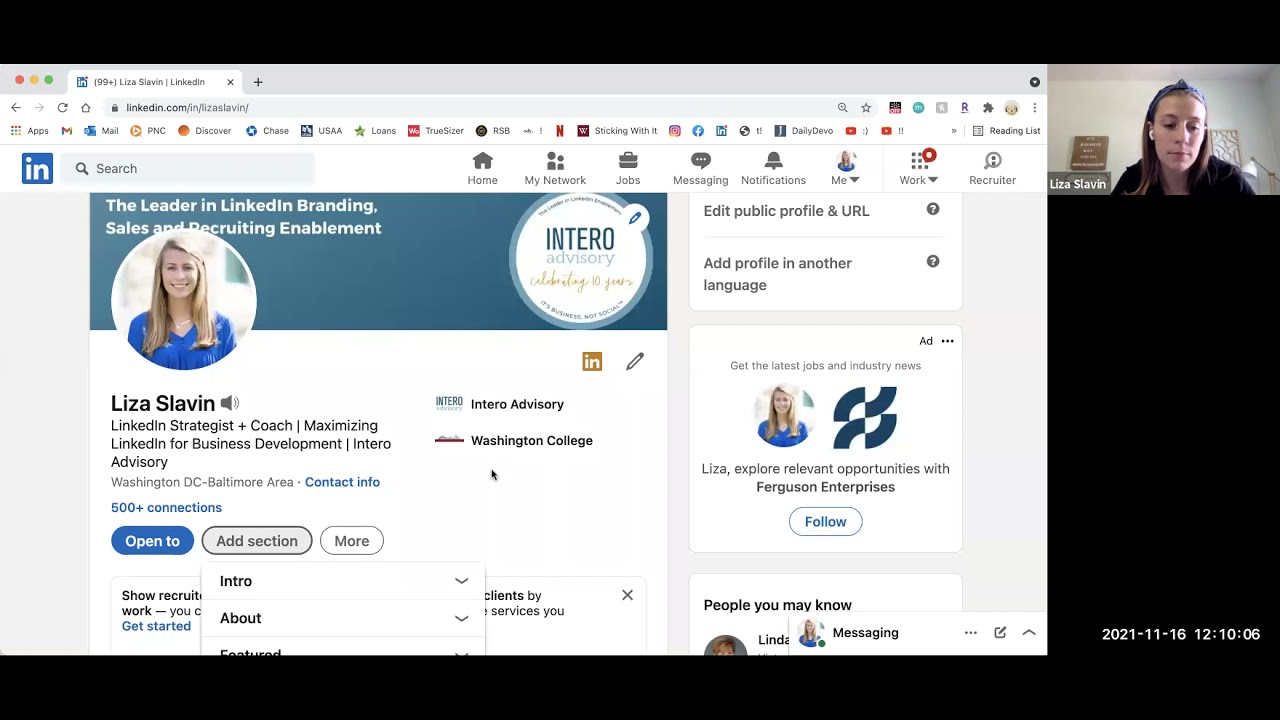The image size is (1280, 720).
Task: Open help for Add profile in another language
Action: tap(933, 261)
